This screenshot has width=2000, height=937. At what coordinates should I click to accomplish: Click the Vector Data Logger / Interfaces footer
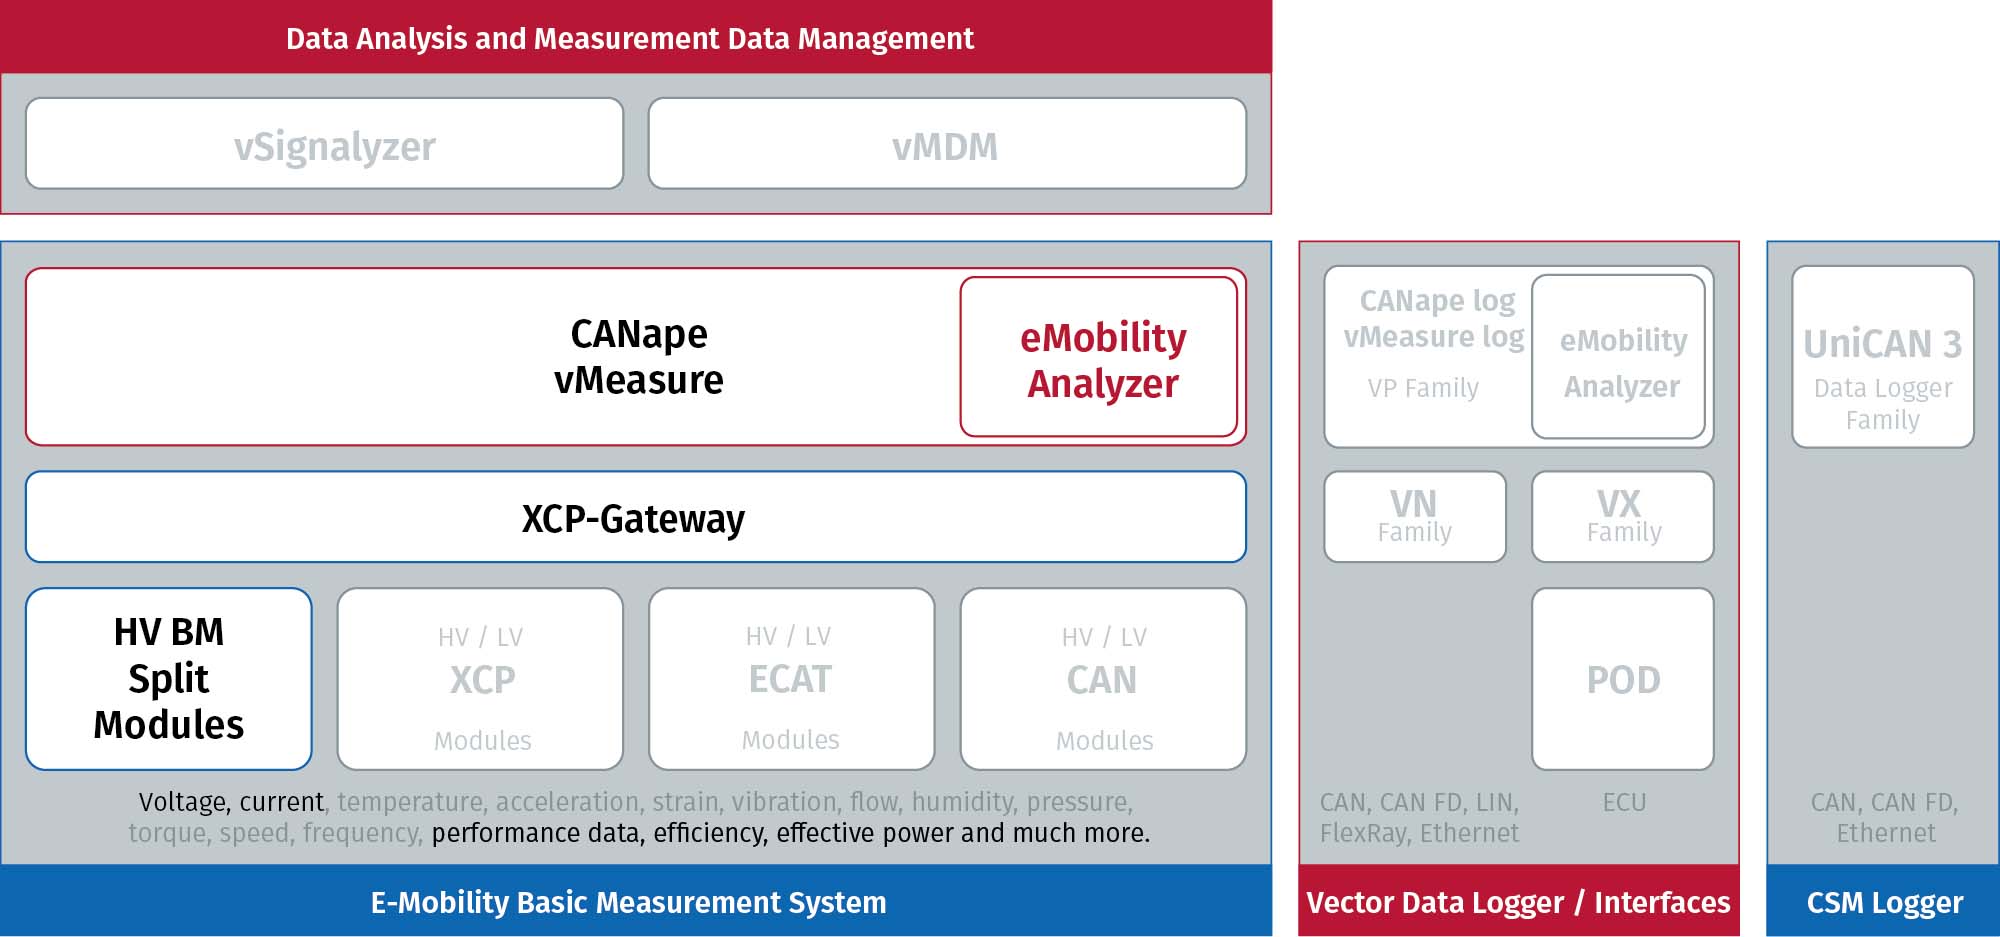pos(1518,901)
